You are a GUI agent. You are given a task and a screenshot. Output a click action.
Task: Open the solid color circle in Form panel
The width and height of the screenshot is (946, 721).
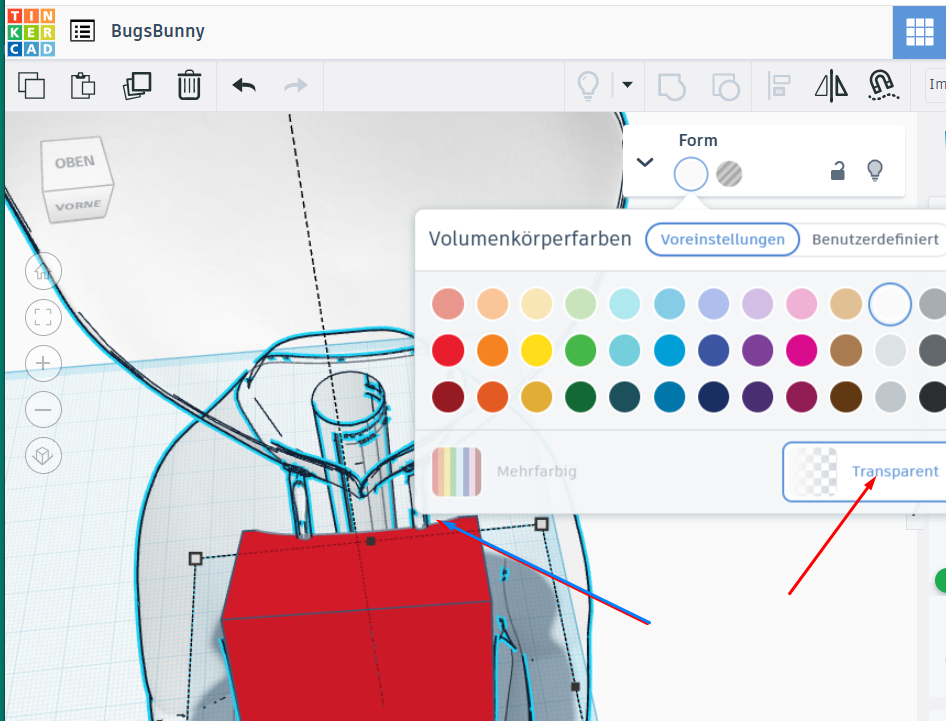coord(691,174)
